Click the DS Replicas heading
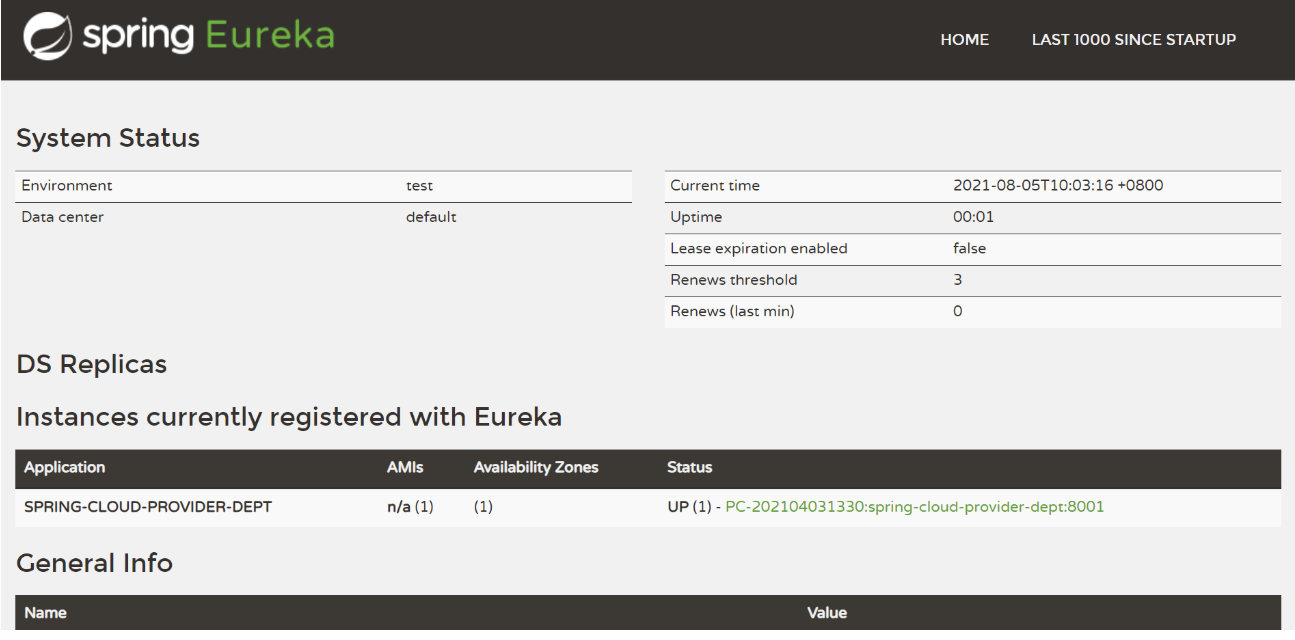This screenshot has width=1295, height=640. (x=92, y=365)
